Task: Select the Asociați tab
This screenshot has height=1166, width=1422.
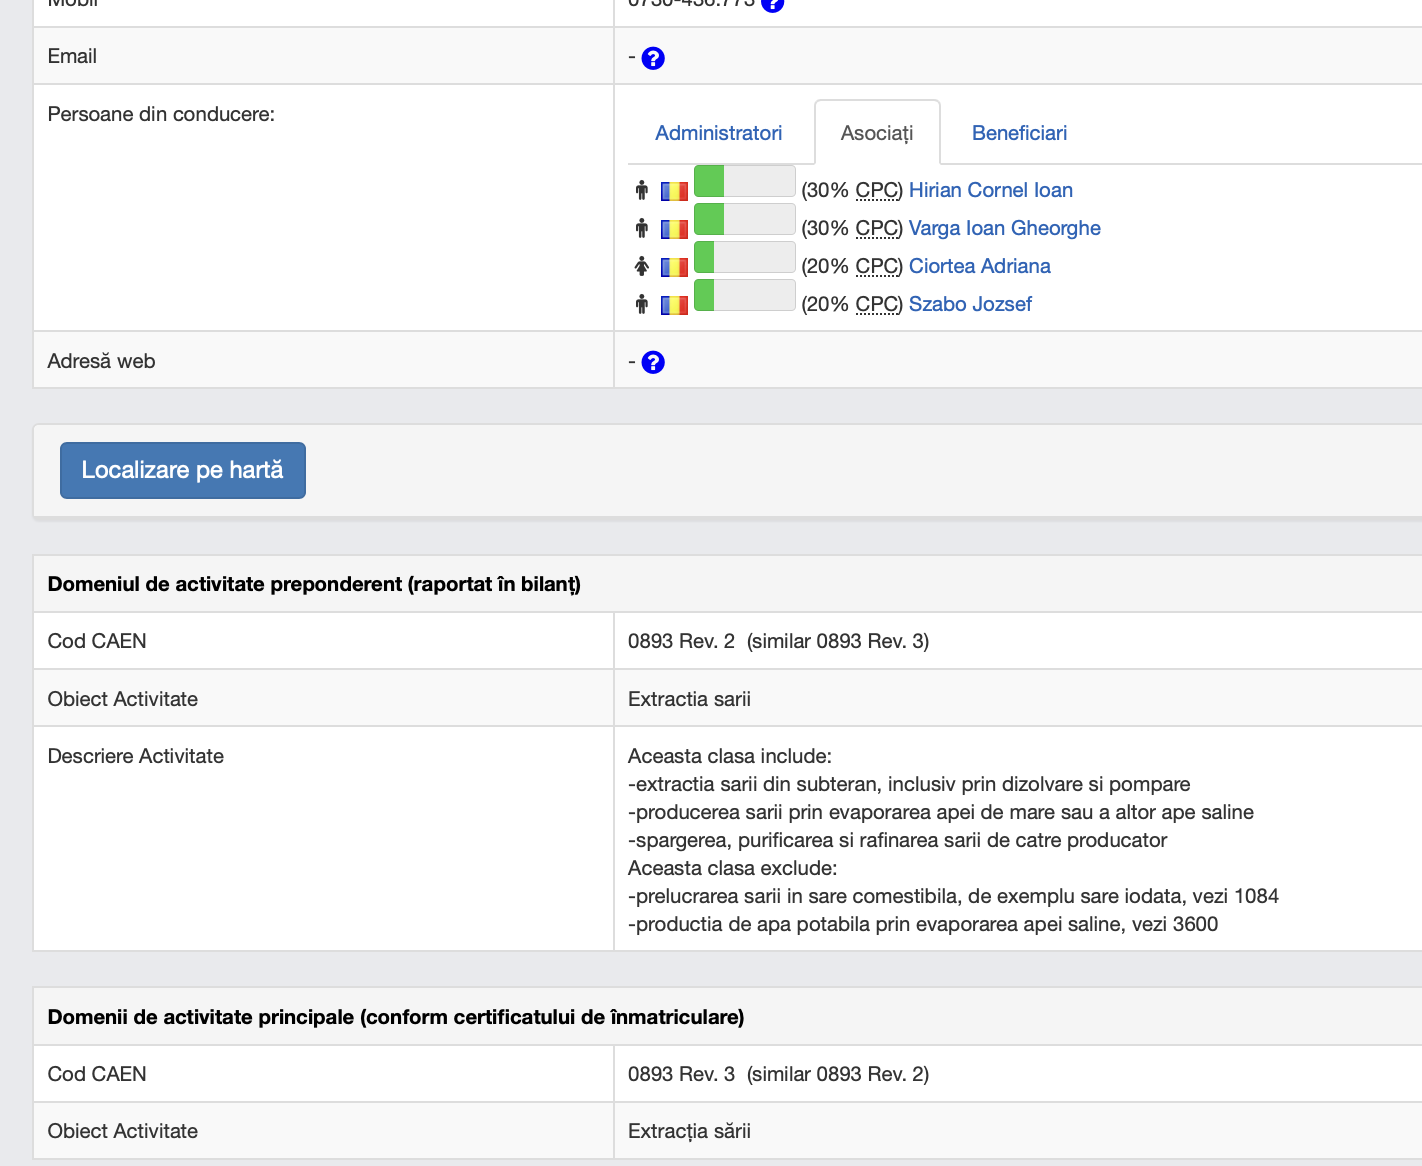Action: coord(877,133)
